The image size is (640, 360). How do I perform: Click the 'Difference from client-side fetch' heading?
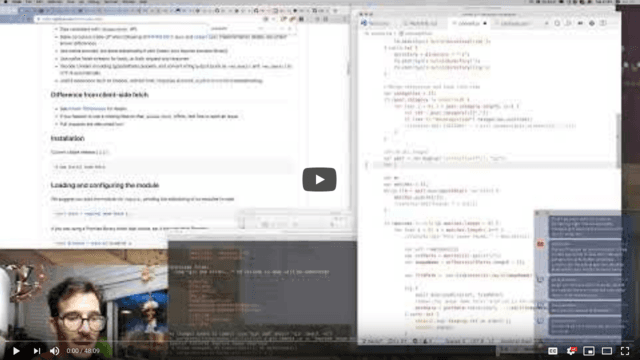coord(100,95)
